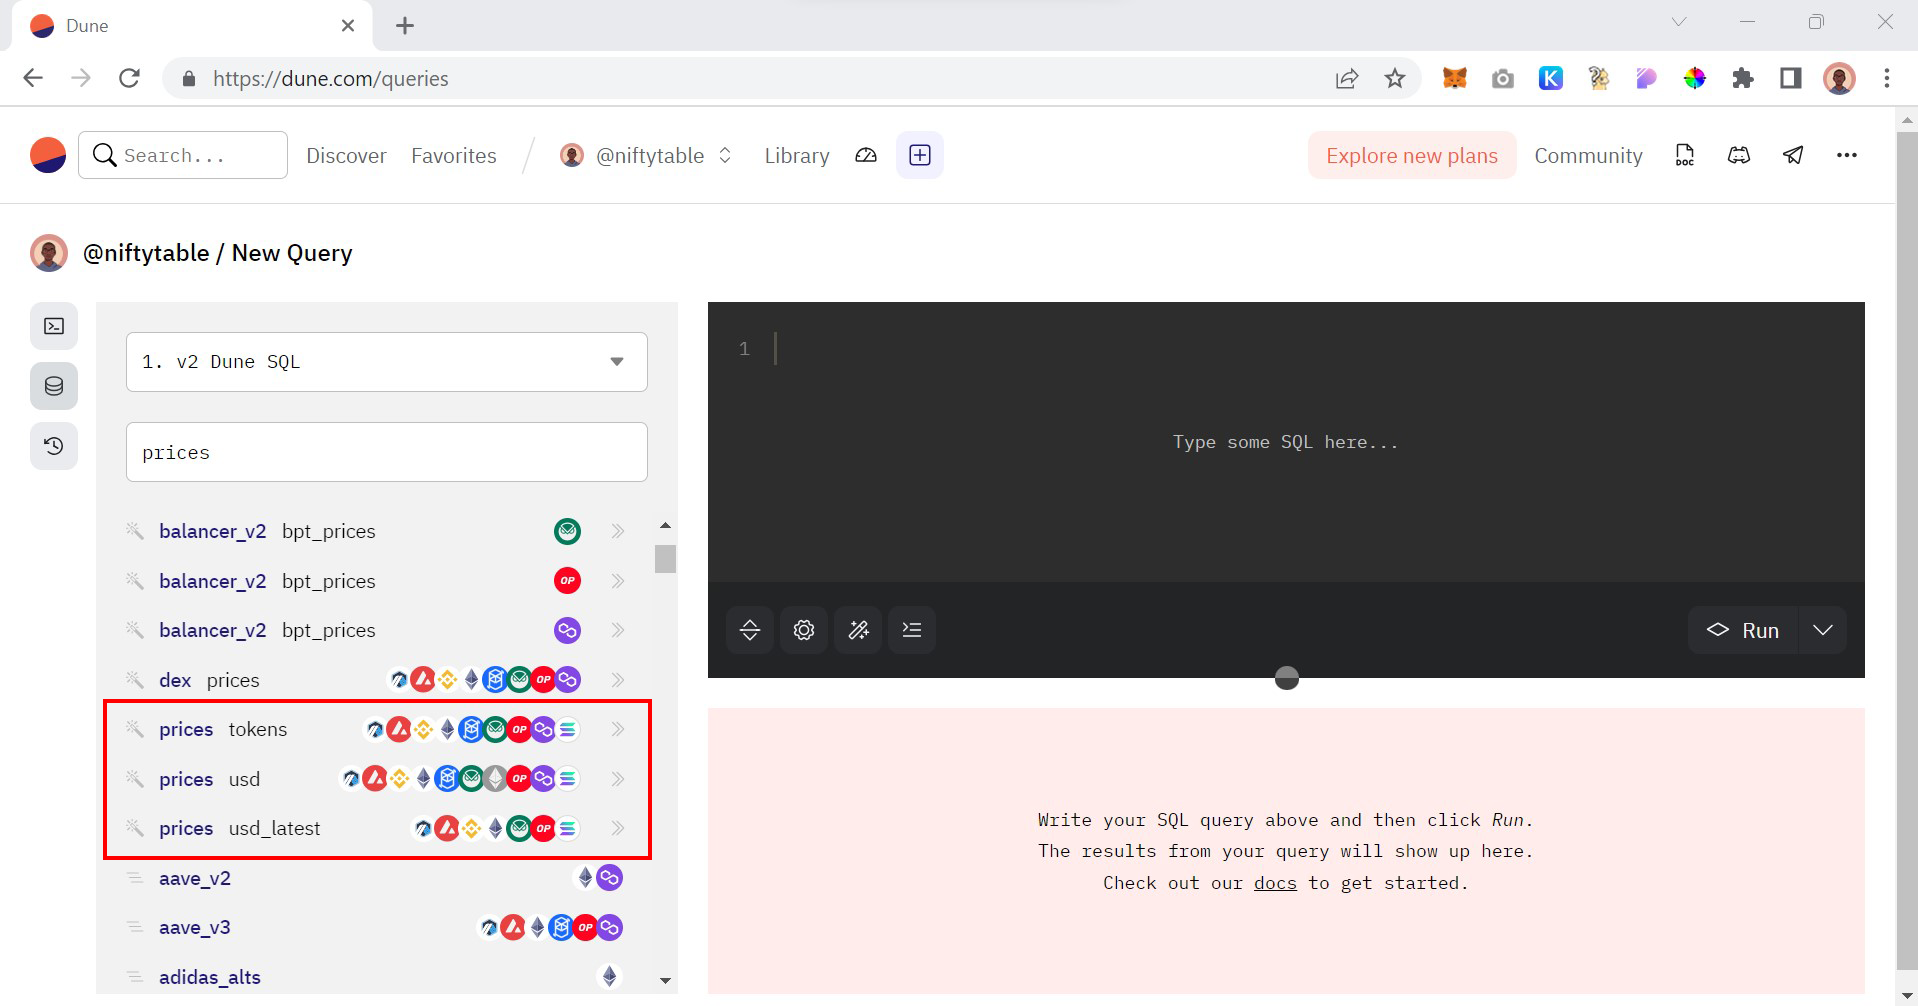Share this page from address bar

1347,78
